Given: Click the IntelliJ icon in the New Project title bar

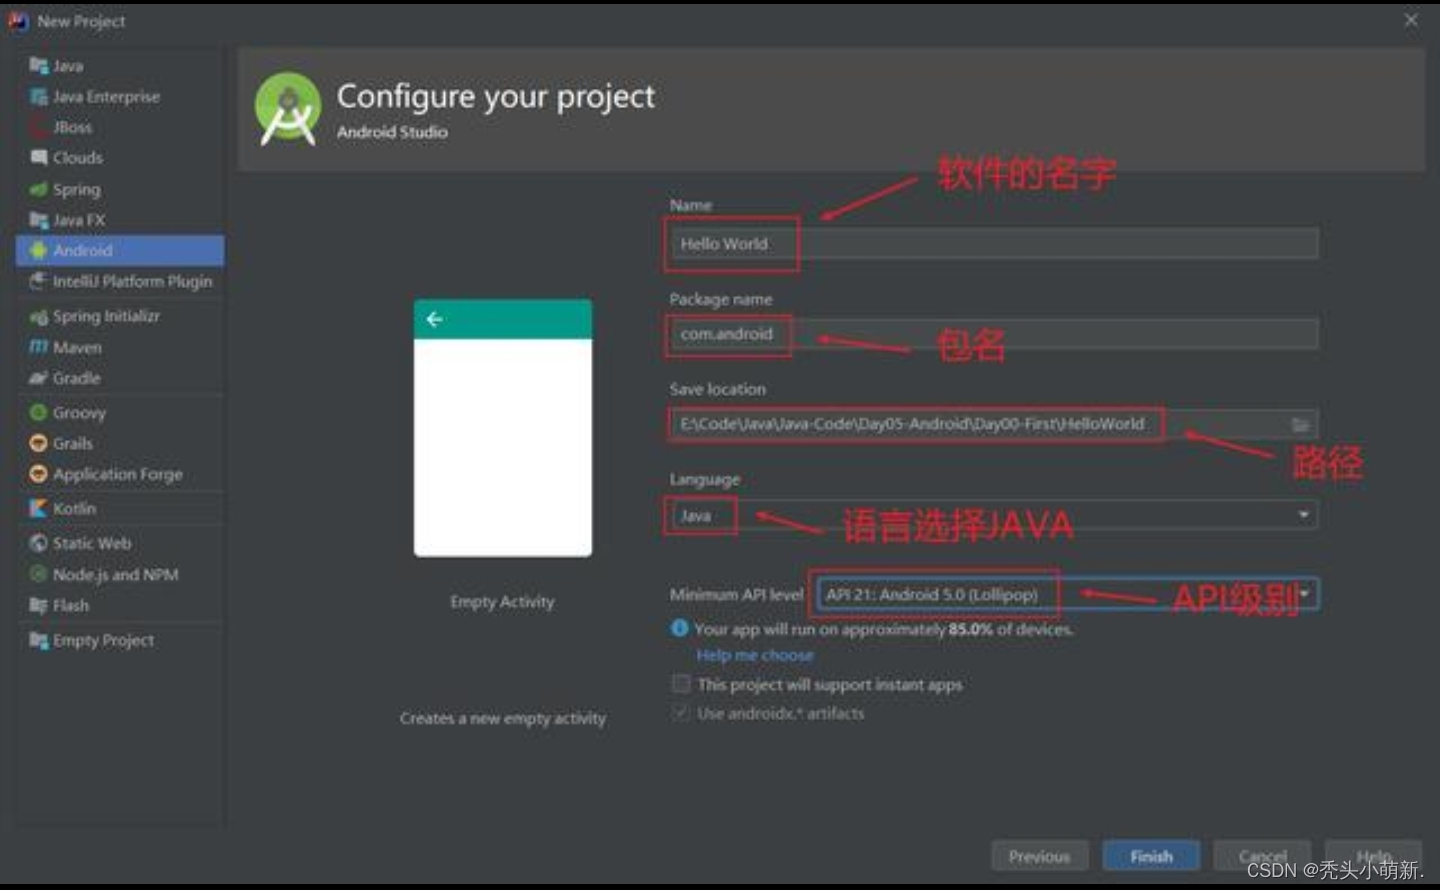Looking at the screenshot, I should tap(18, 21).
